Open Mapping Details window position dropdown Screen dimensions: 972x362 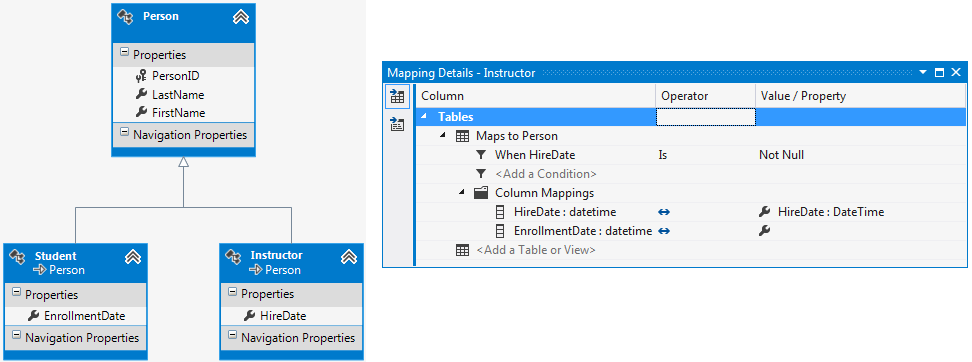tap(923, 73)
